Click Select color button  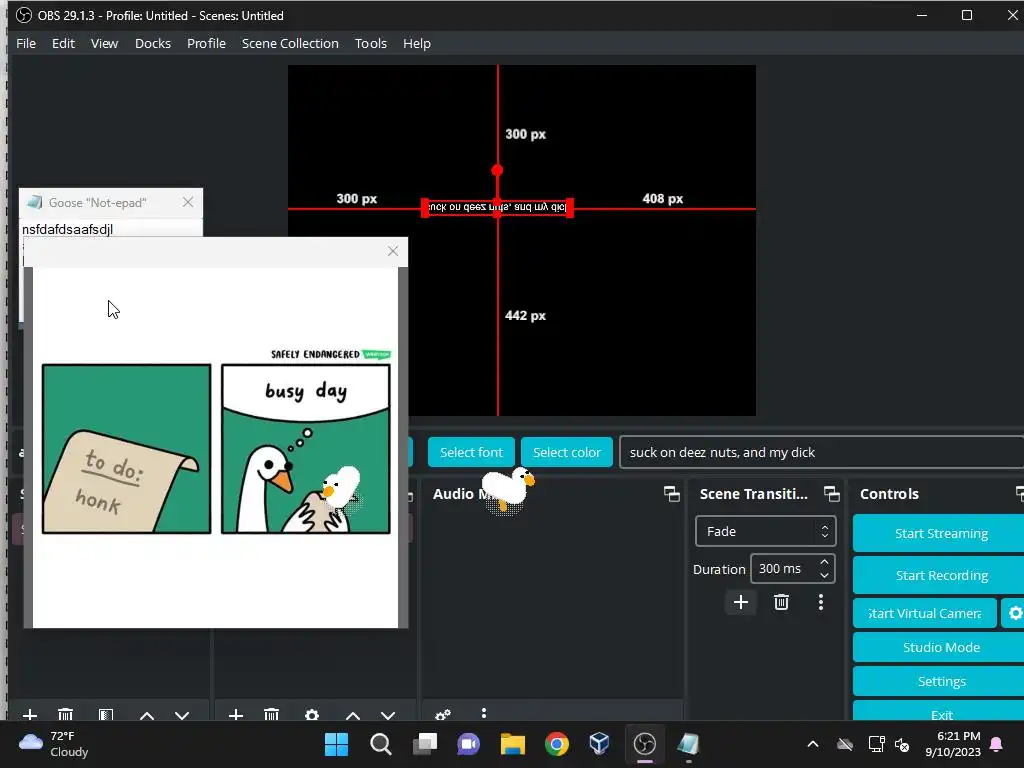click(566, 452)
